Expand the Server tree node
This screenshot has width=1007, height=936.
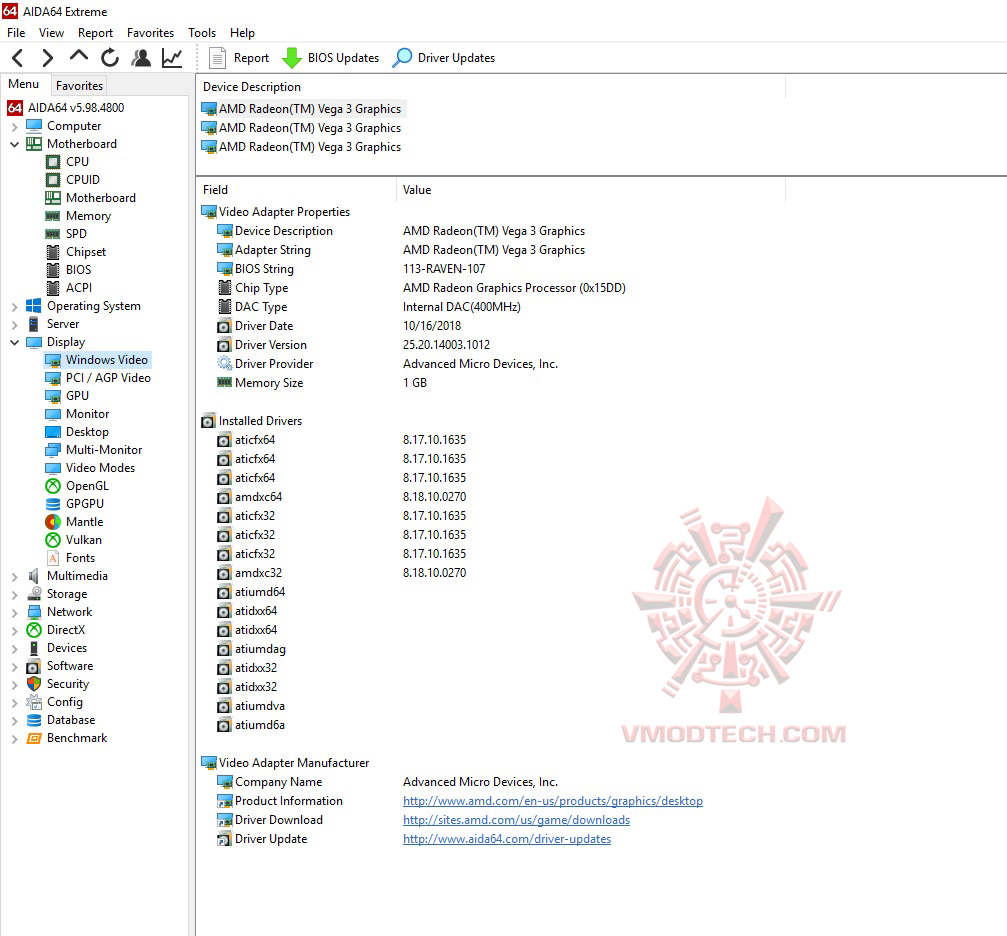15,324
